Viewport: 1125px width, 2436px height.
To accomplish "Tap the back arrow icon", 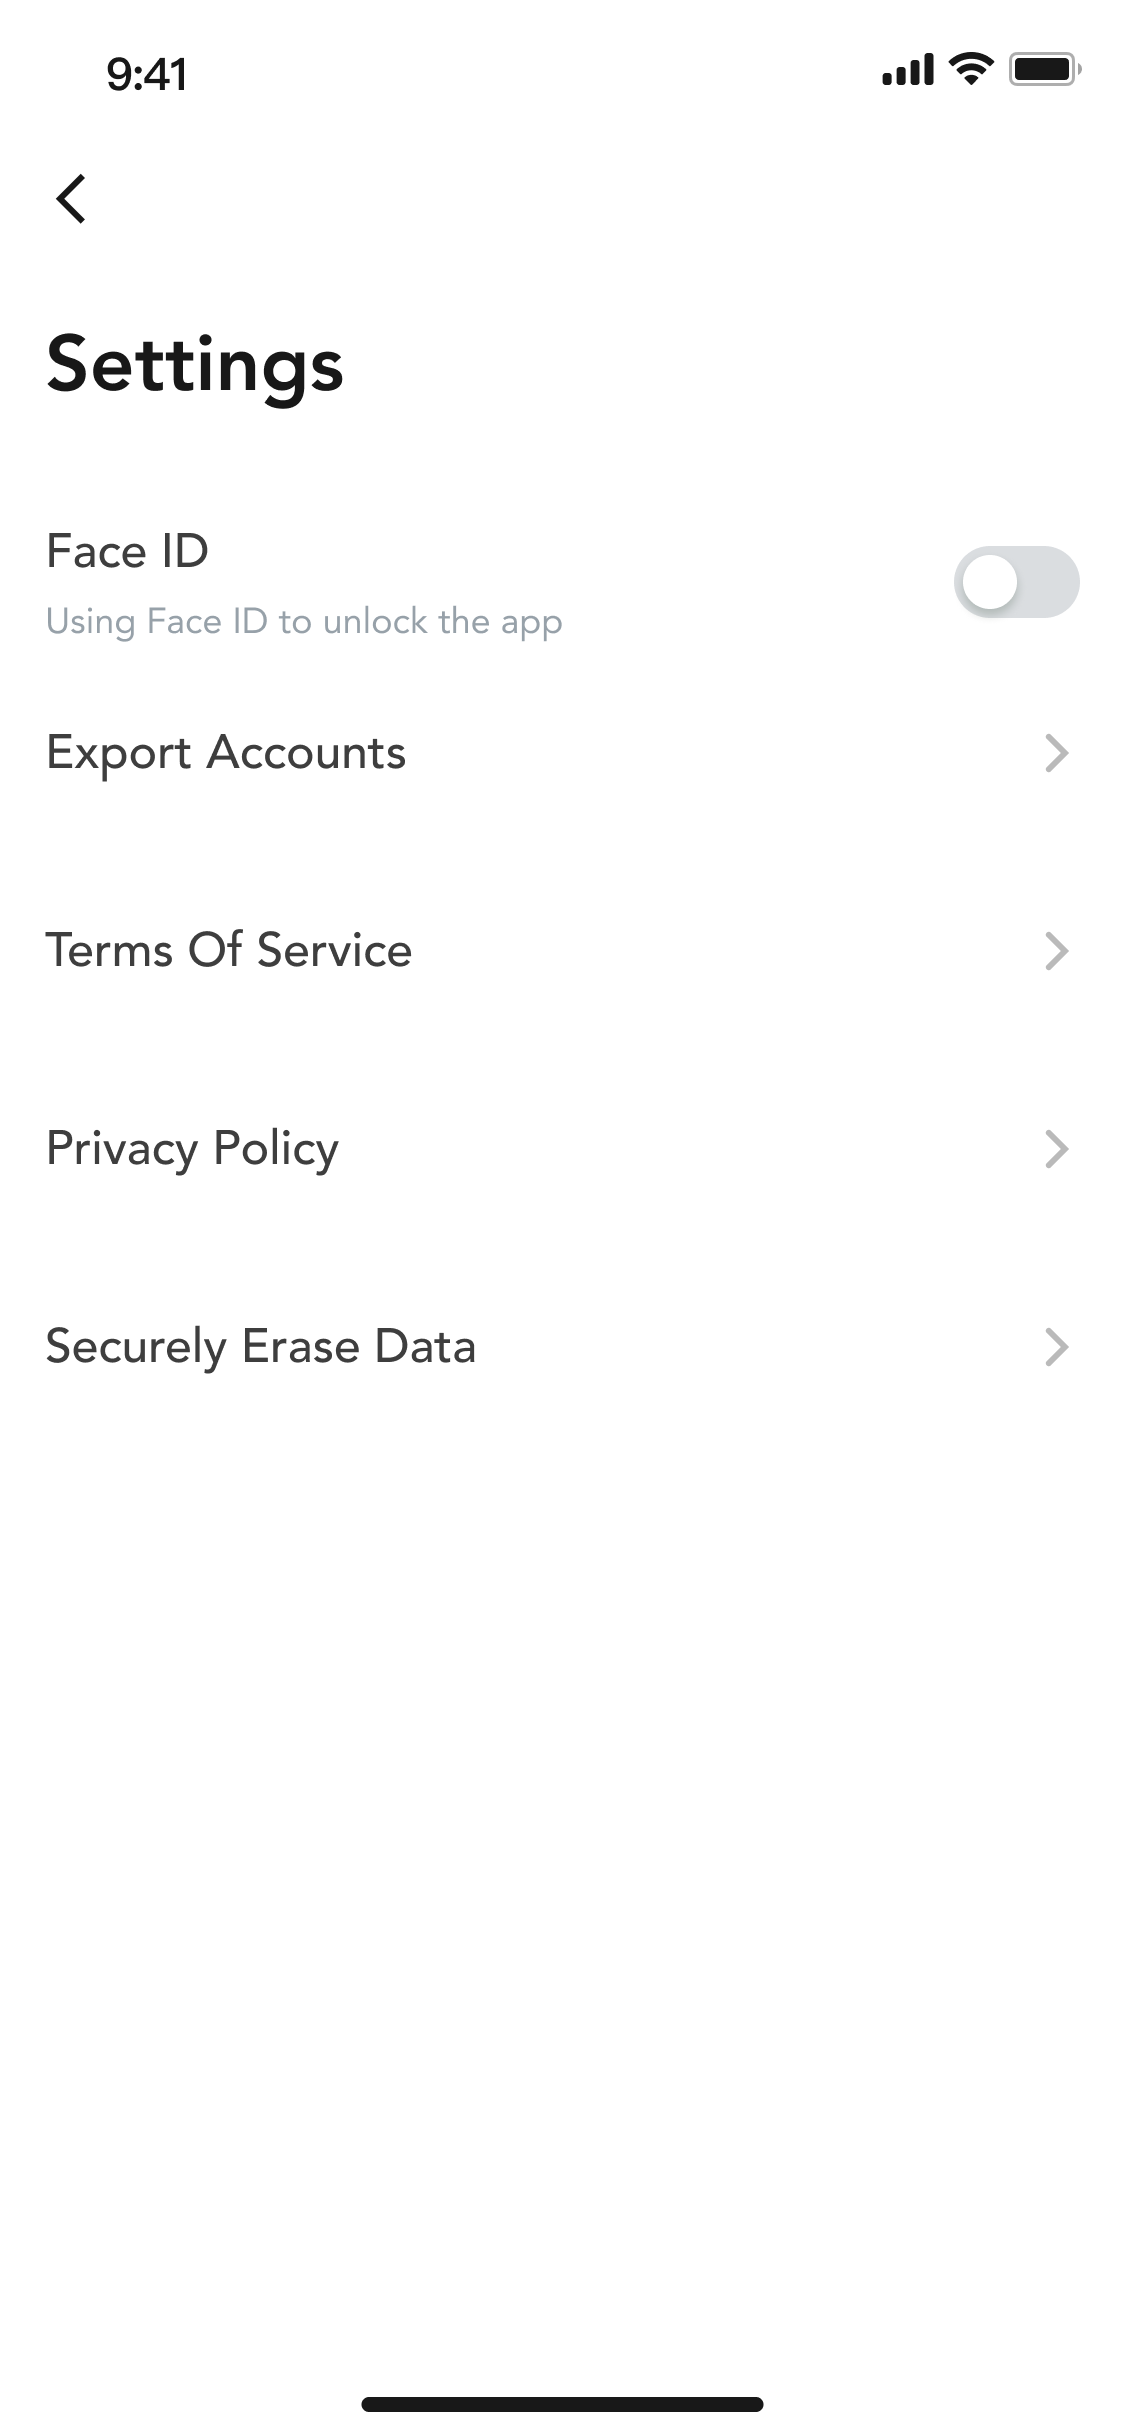I will click(71, 198).
